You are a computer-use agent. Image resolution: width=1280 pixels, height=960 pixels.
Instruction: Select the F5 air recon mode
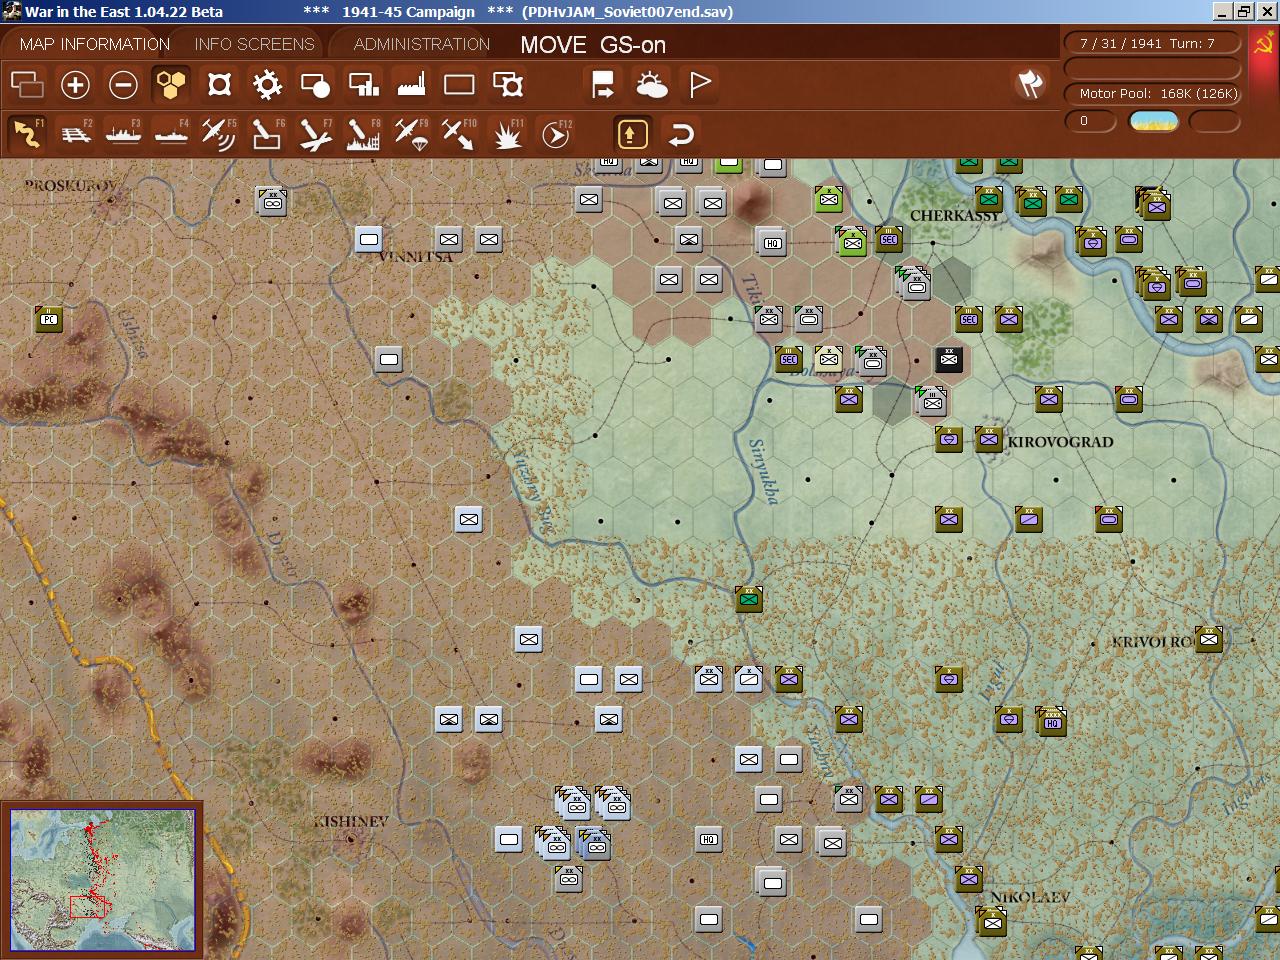[219, 133]
